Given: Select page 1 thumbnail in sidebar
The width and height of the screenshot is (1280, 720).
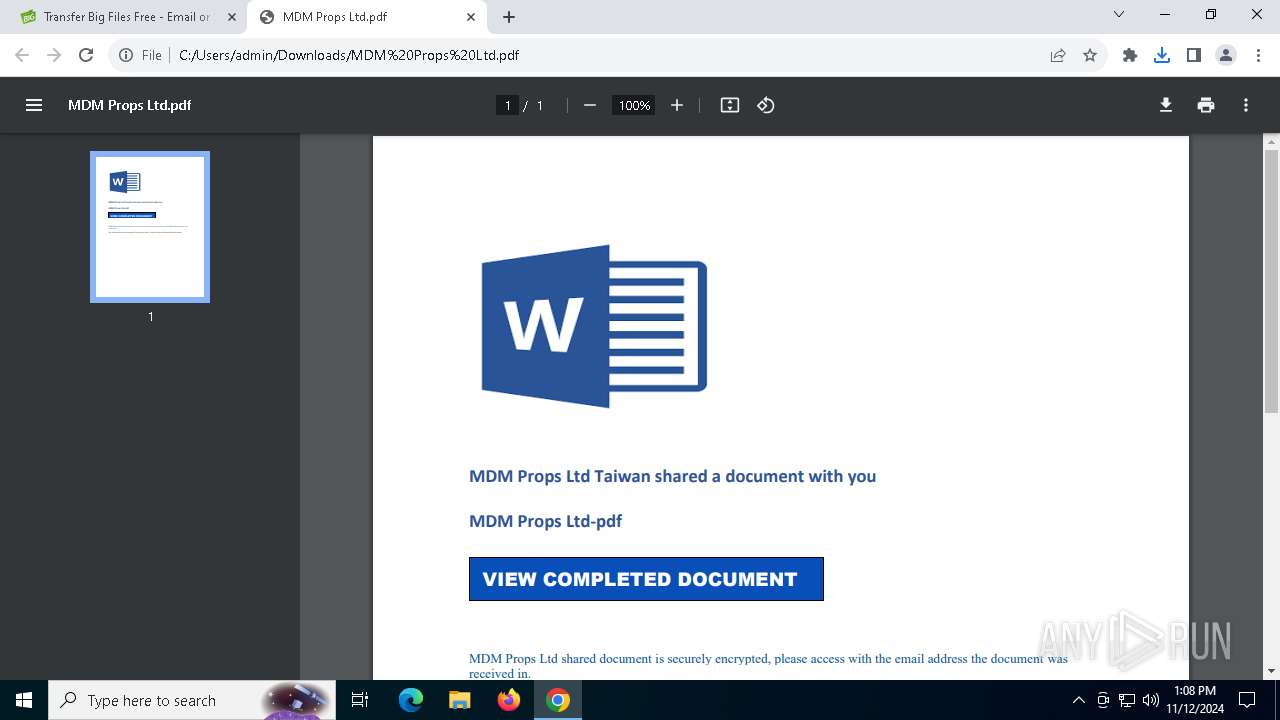Looking at the screenshot, I should (150, 227).
